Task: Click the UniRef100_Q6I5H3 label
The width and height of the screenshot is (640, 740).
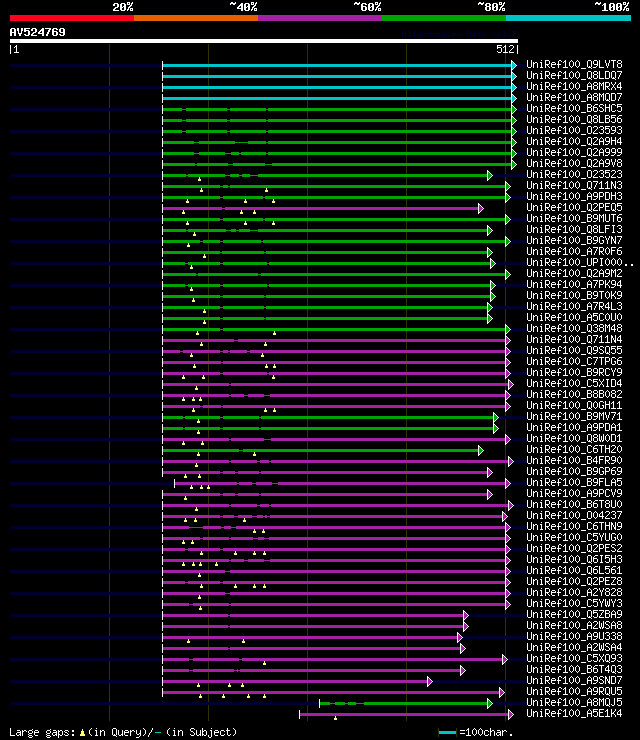Action: click(x=574, y=560)
